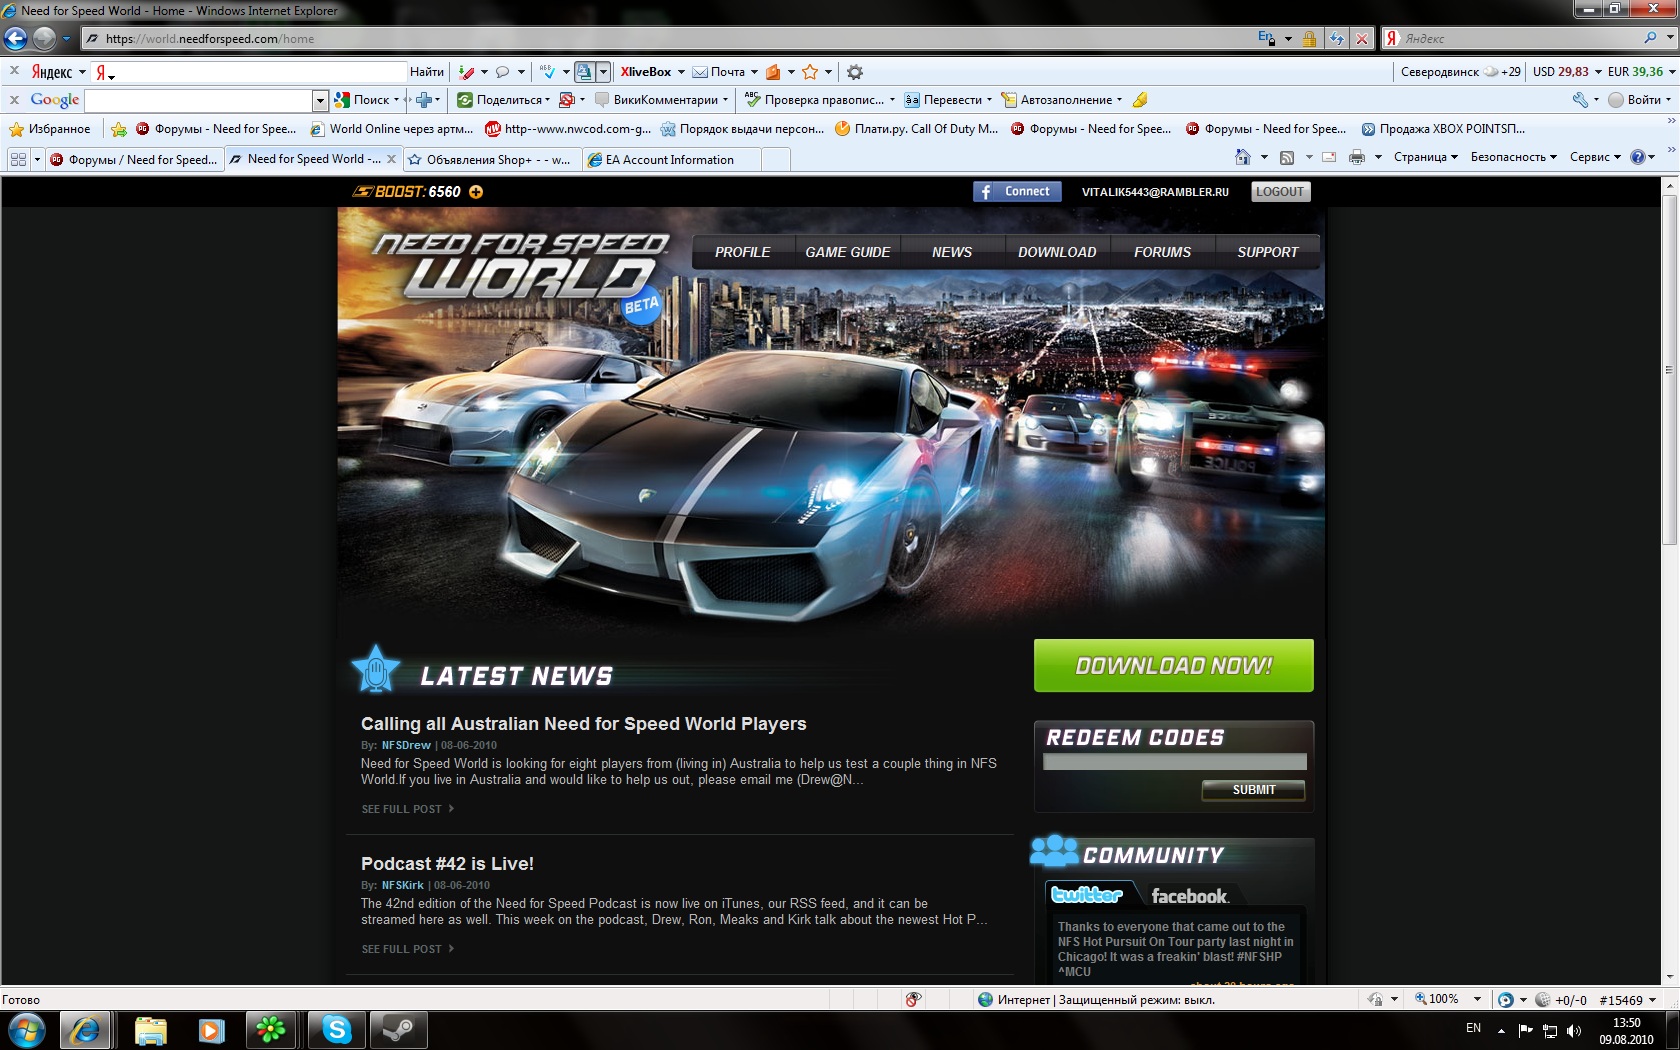Screen dimensions: 1680x1050
Task: Open the Podcast #42 is Live! article
Action: (447, 864)
